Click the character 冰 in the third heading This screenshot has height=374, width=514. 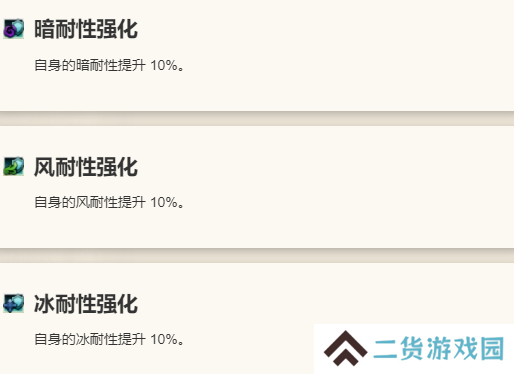tap(45, 304)
